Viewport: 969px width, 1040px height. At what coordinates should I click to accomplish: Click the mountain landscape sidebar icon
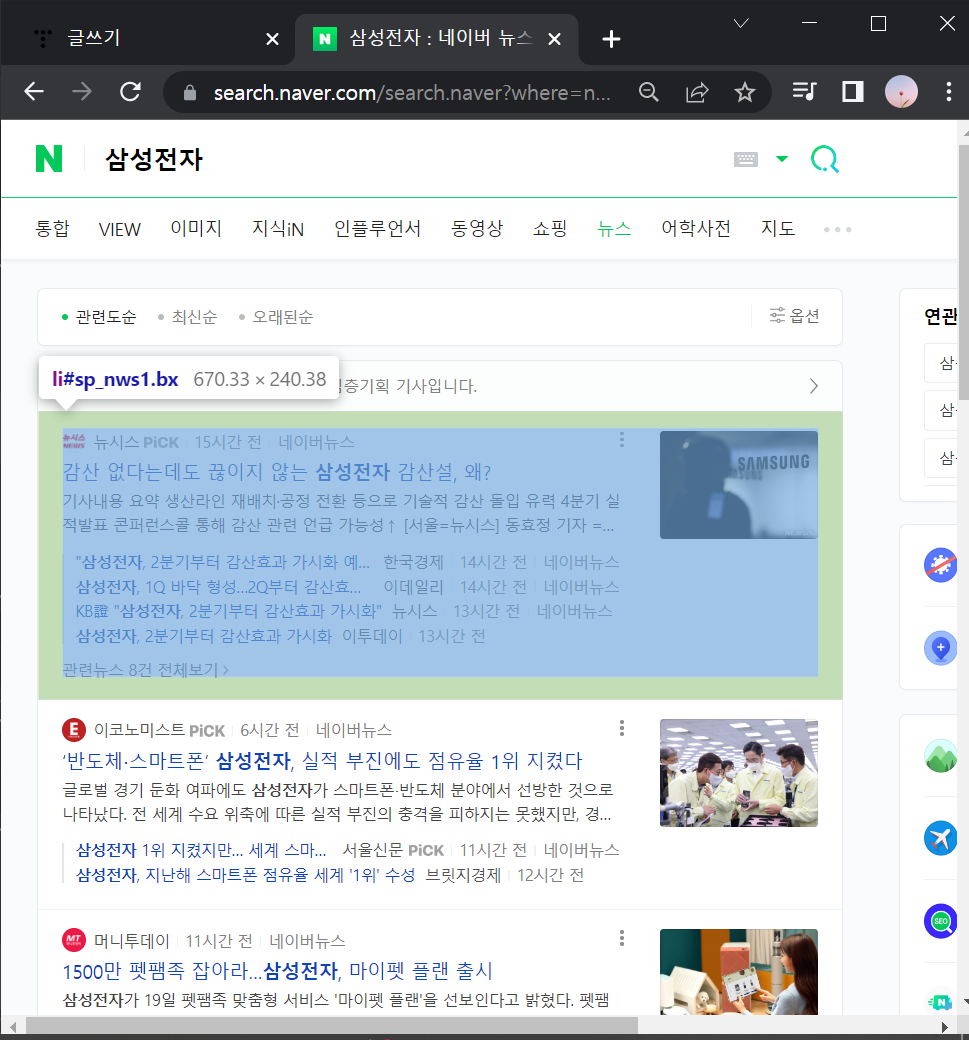pos(940,756)
